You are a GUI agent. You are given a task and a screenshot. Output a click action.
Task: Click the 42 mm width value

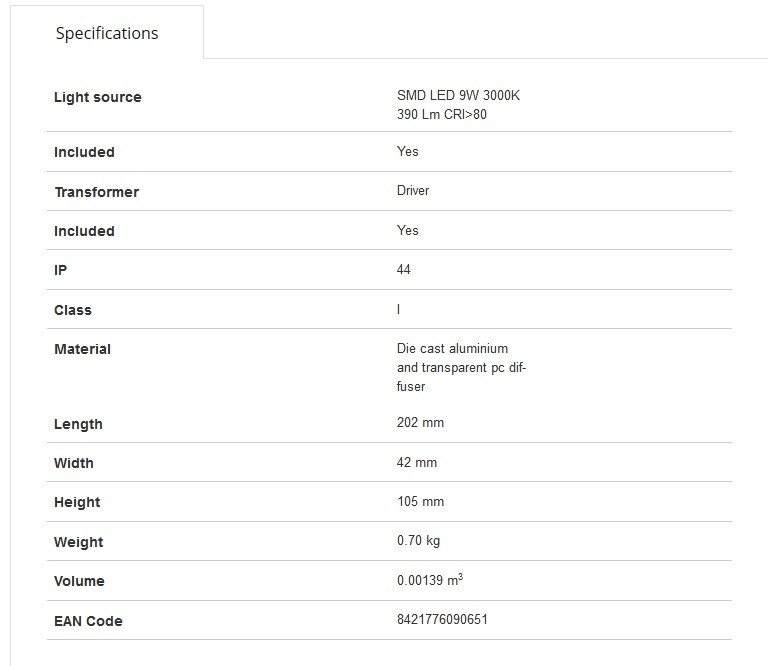coord(416,463)
